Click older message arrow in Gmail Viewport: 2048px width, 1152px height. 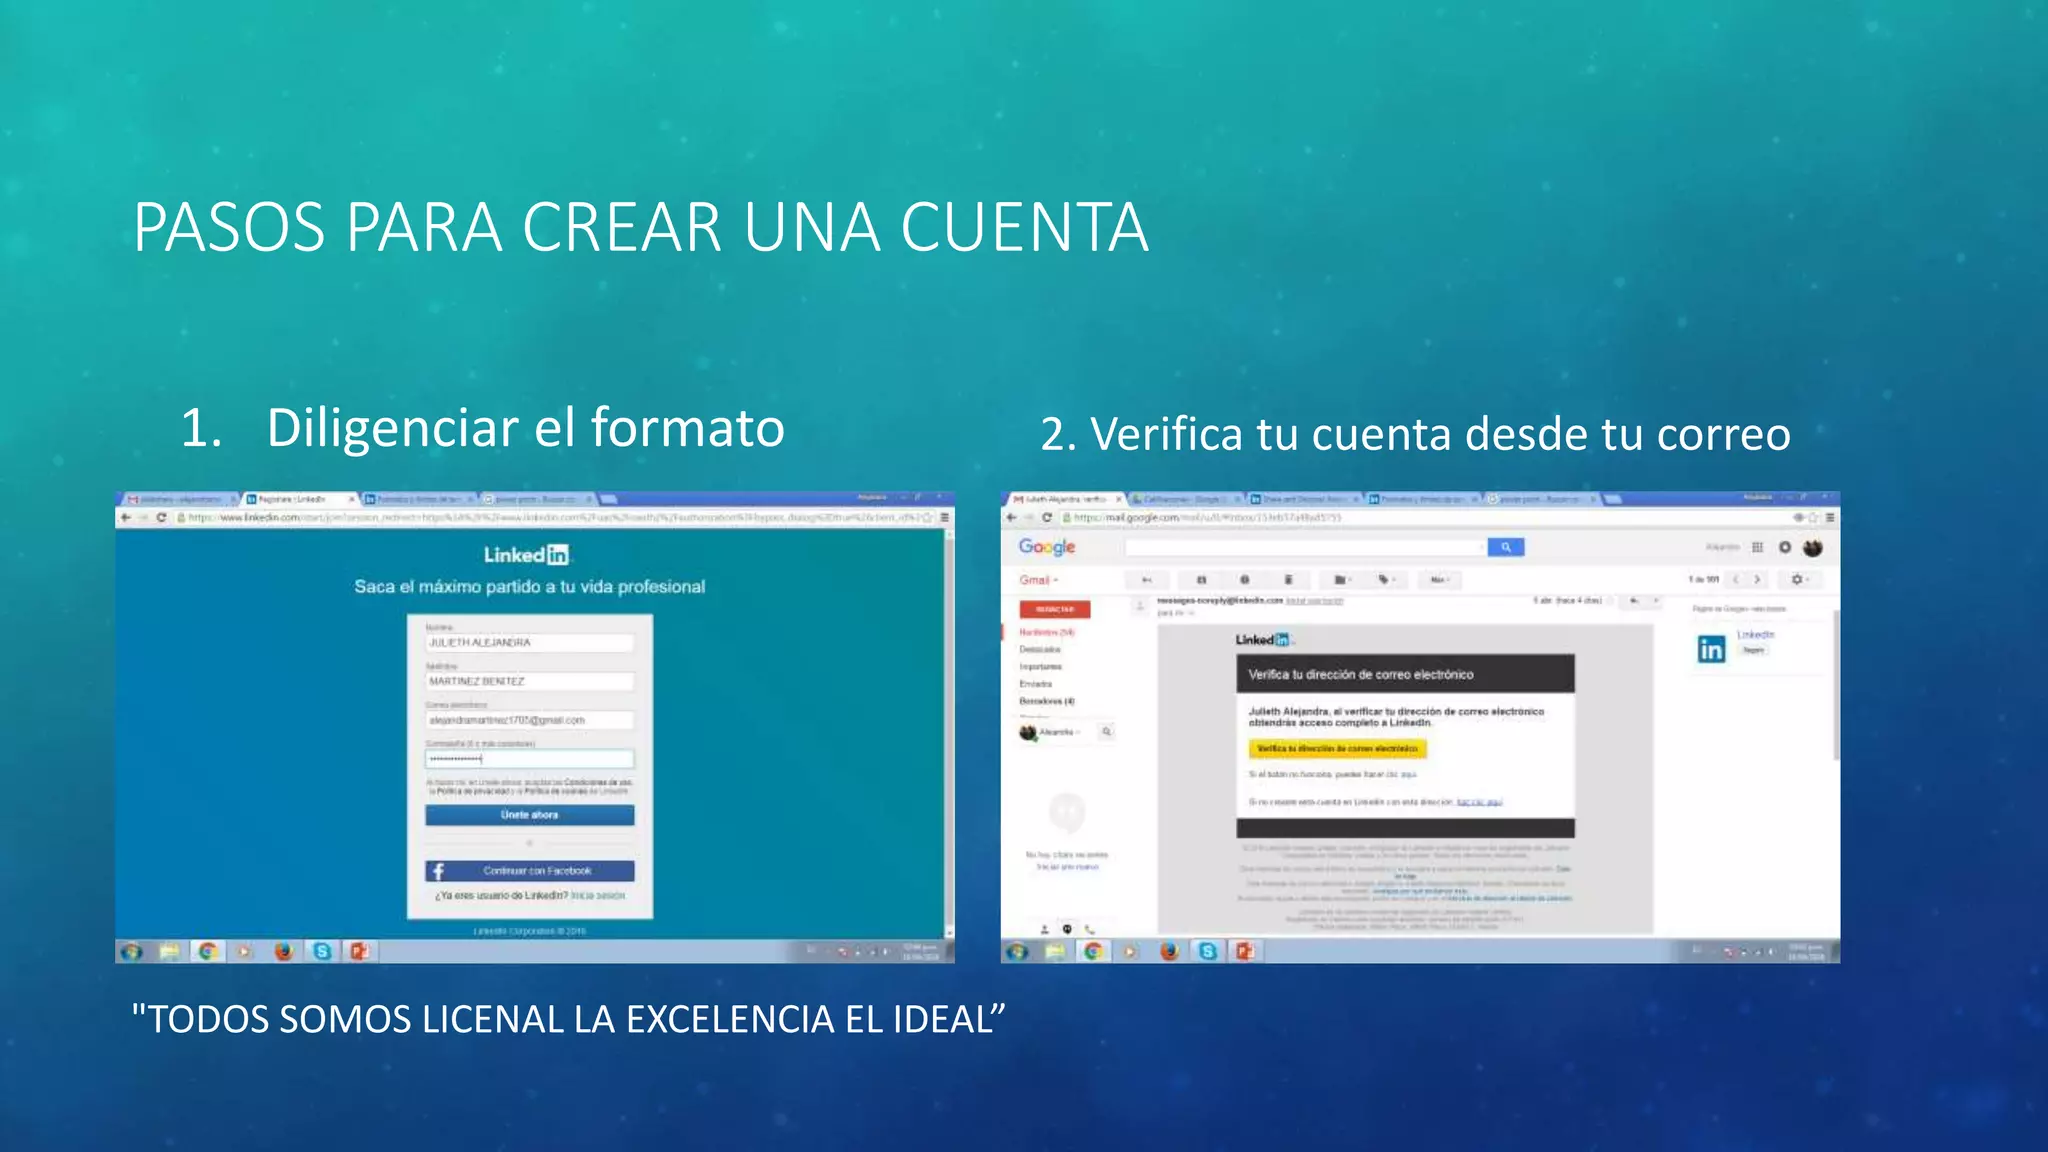pyautogui.click(x=1757, y=580)
